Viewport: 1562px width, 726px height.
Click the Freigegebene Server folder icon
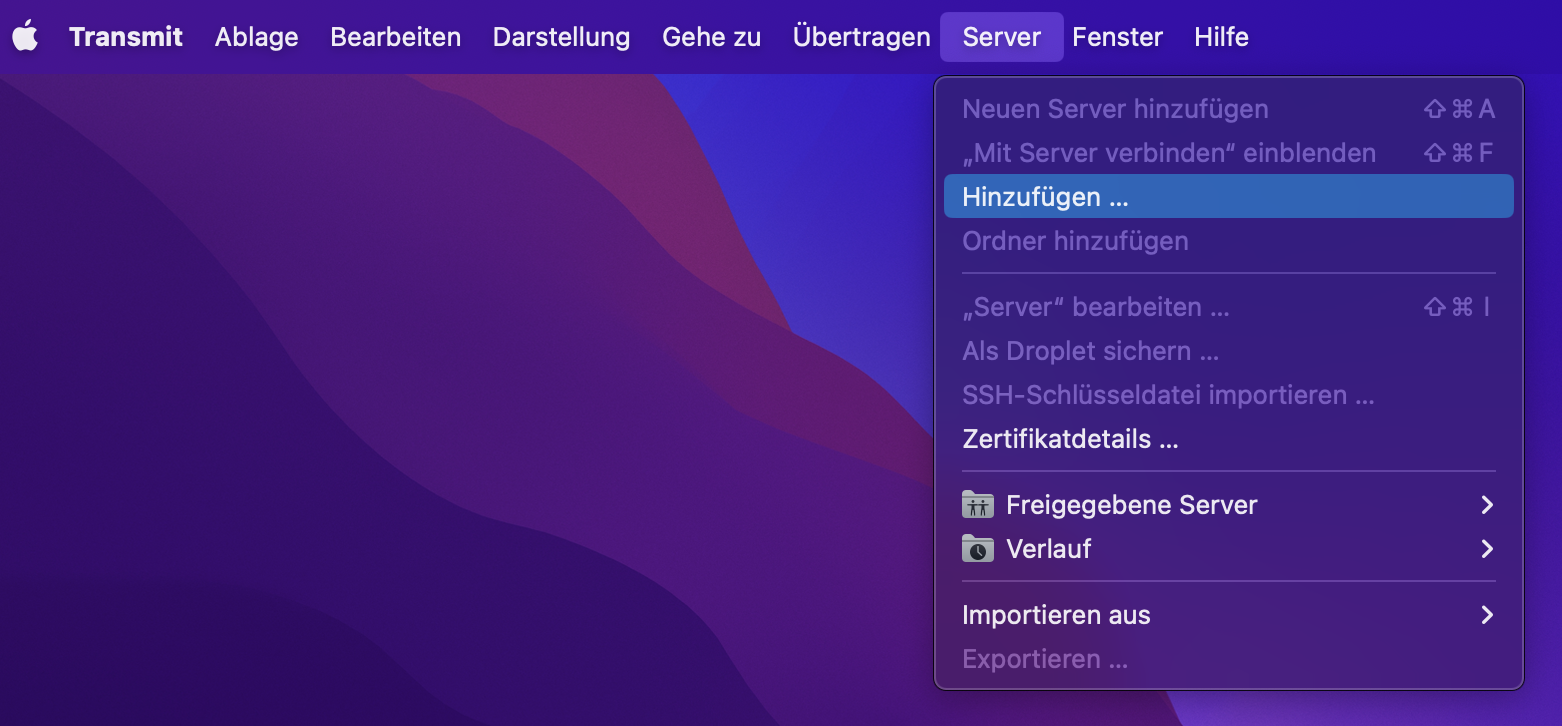978,505
